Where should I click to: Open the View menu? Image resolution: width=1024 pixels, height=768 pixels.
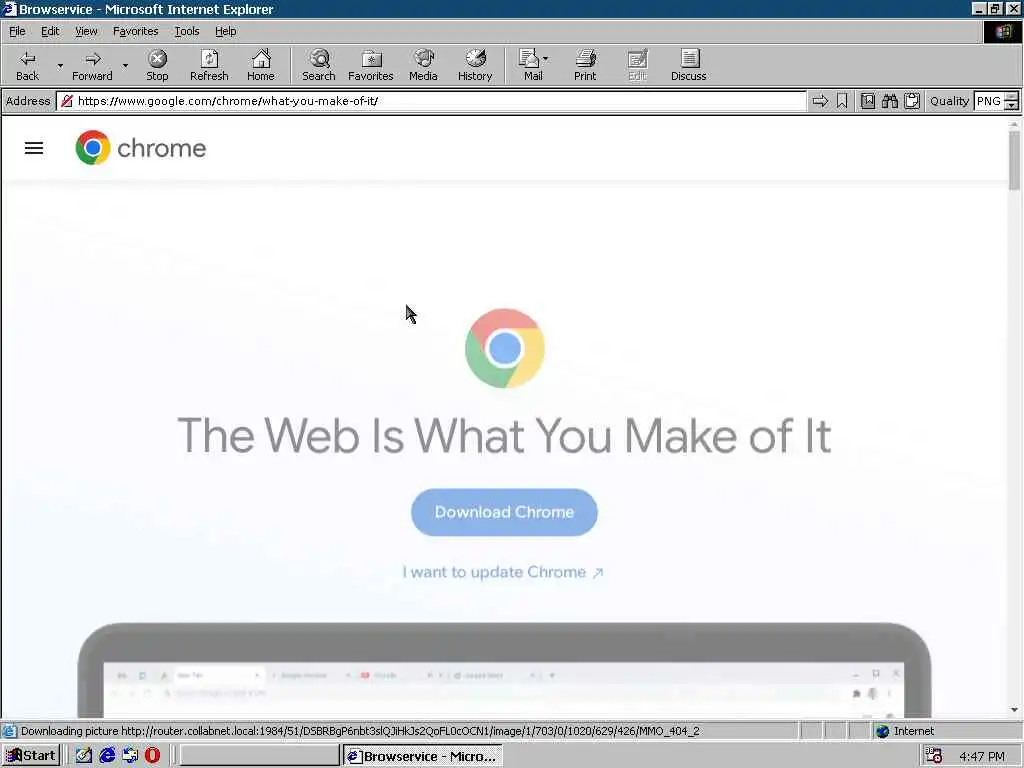(86, 31)
